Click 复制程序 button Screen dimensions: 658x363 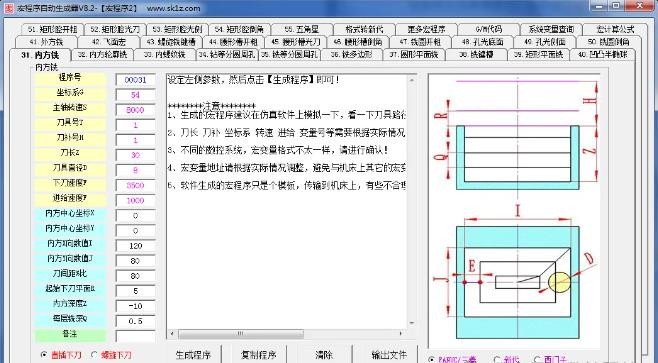click(x=258, y=355)
